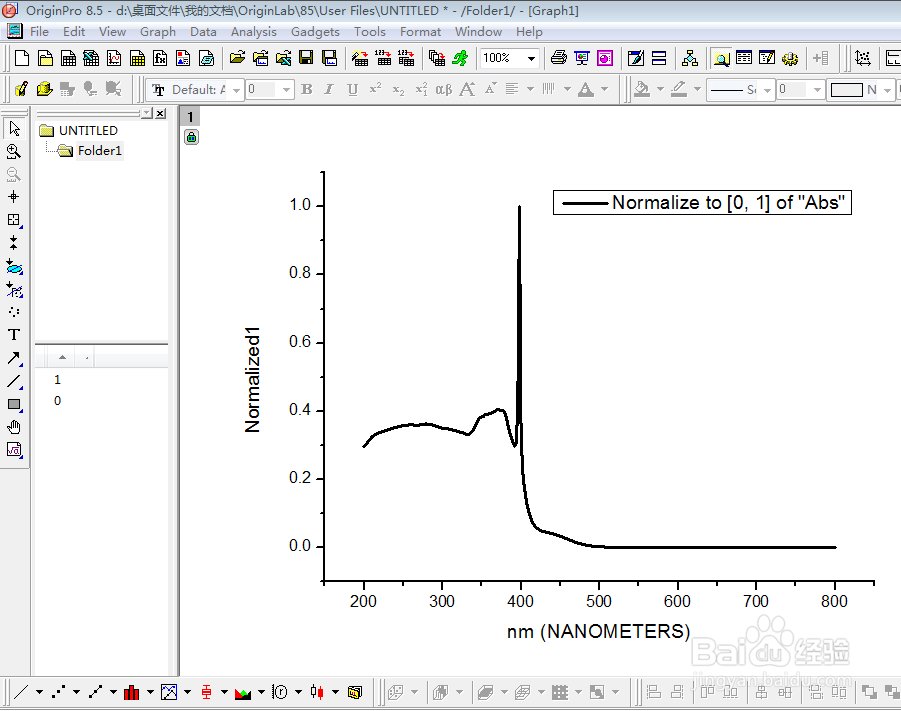
Task: Click the New Function (fx) icon
Action: tap(160, 58)
